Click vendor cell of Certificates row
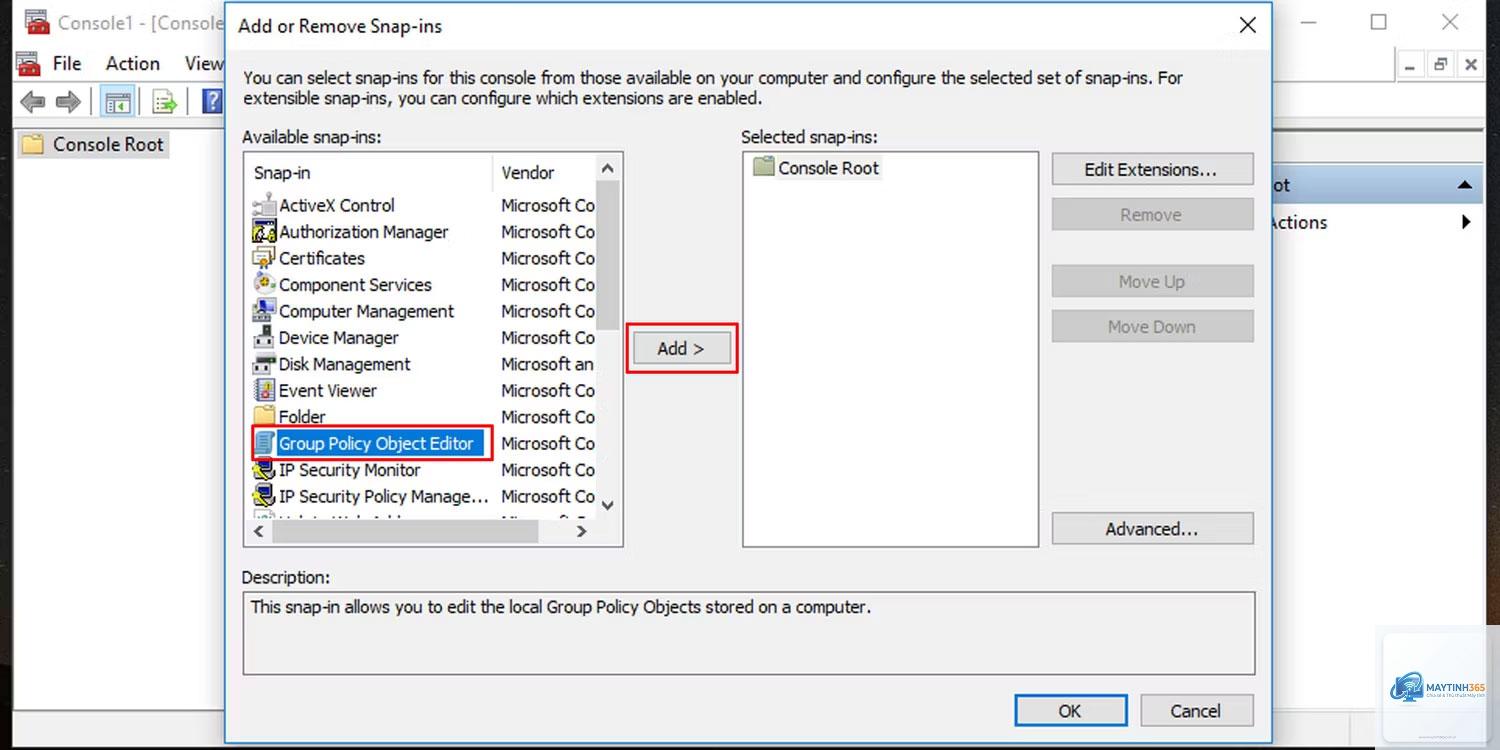Viewport: 1500px width, 750px height. tap(547, 258)
